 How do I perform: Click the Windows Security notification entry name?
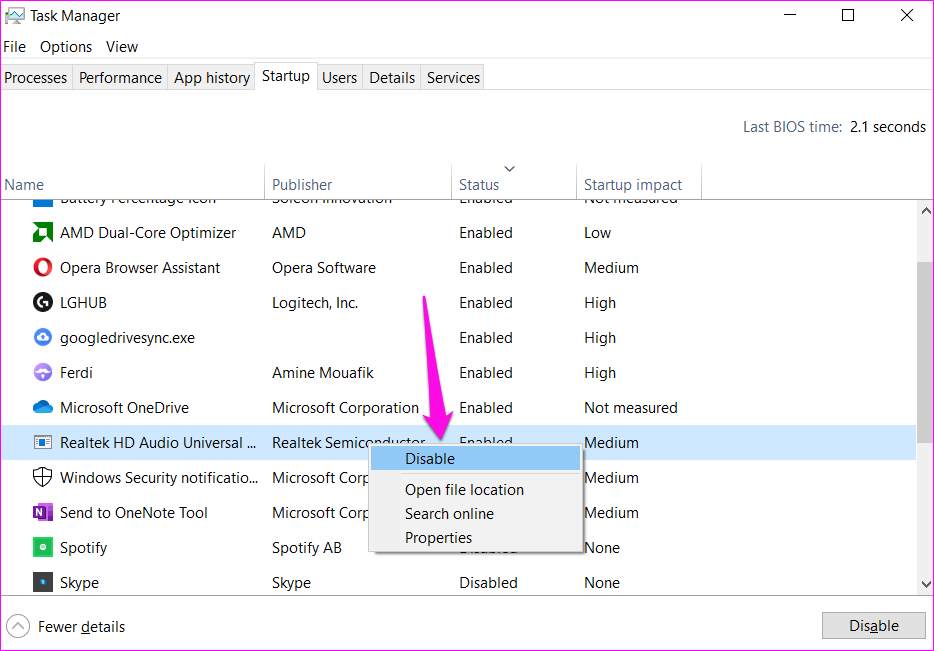pos(159,477)
